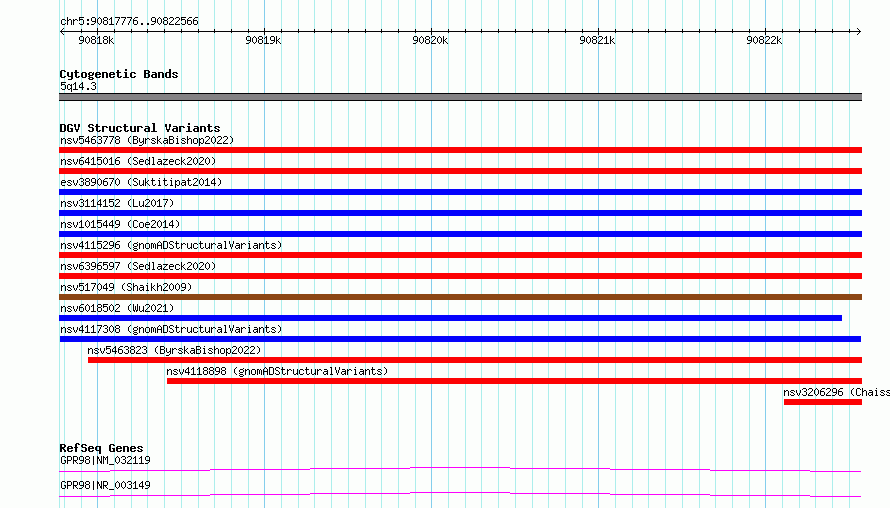890x508 pixels.
Task: Click the red bar under nsv6415016
Action: tap(460, 171)
